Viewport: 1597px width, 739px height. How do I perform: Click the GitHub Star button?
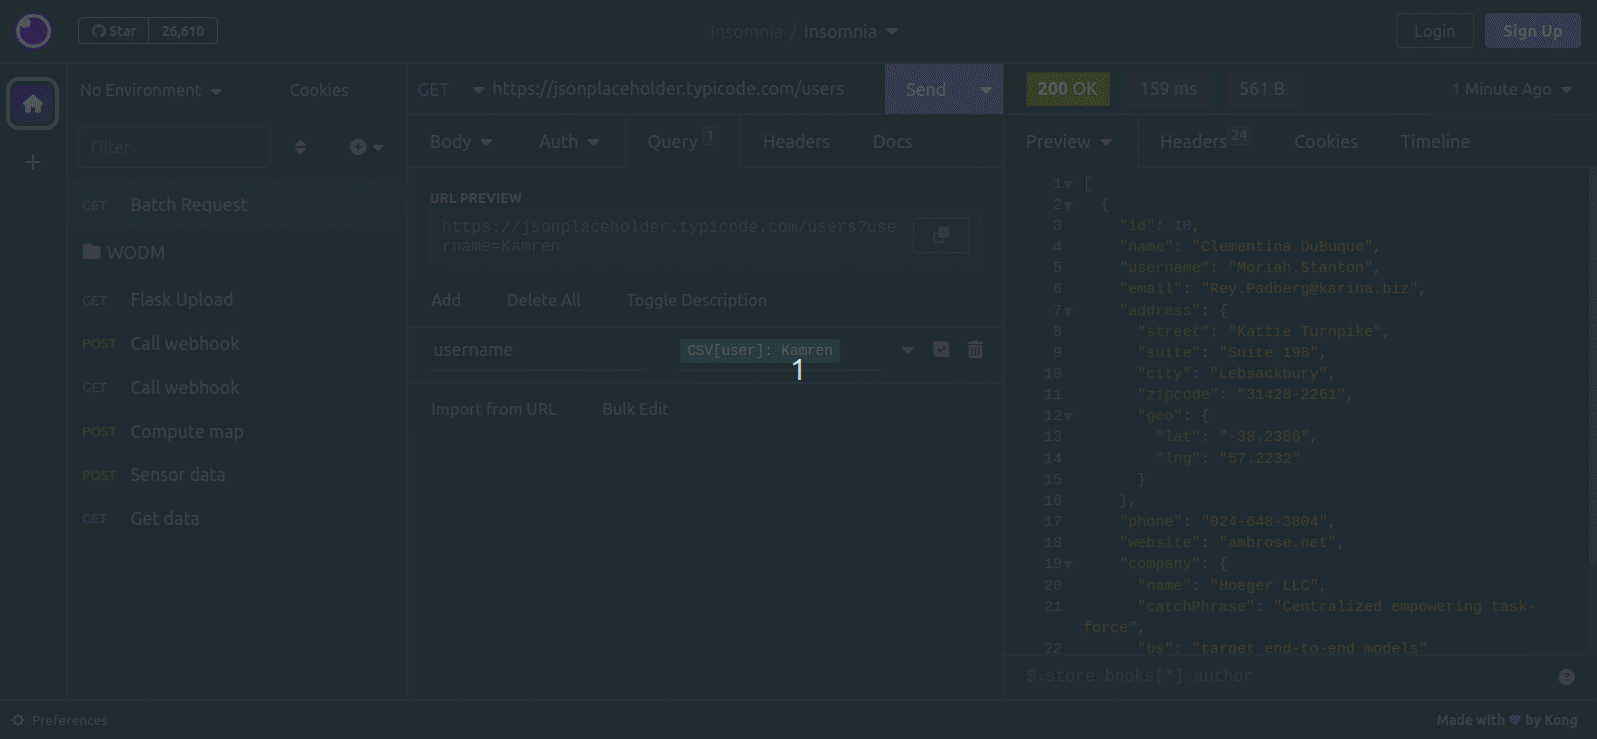pyautogui.click(x=113, y=31)
